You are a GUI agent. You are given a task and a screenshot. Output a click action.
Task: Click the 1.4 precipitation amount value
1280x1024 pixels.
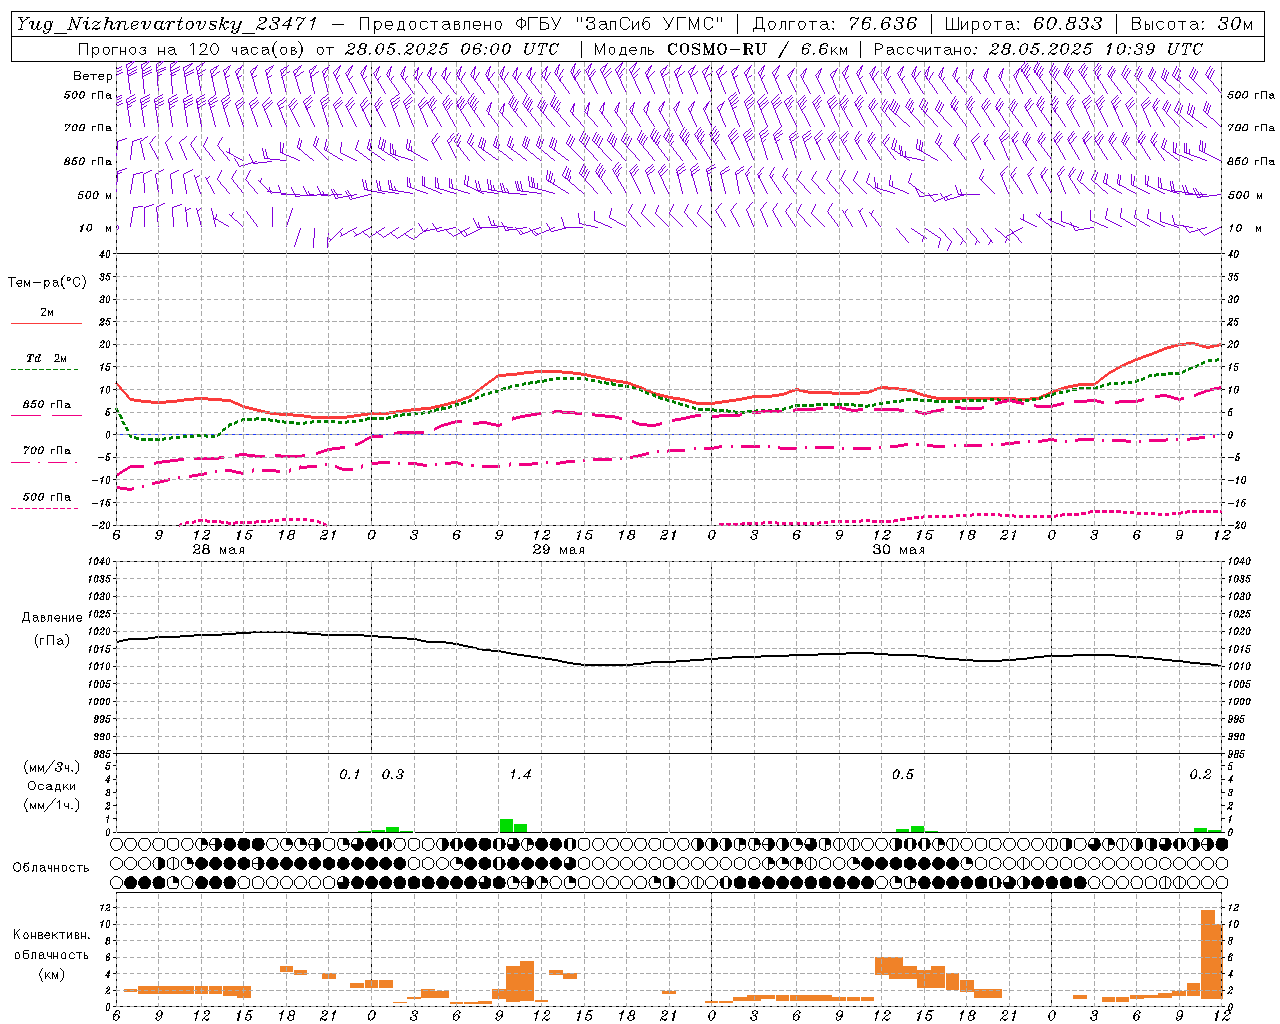(520, 775)
